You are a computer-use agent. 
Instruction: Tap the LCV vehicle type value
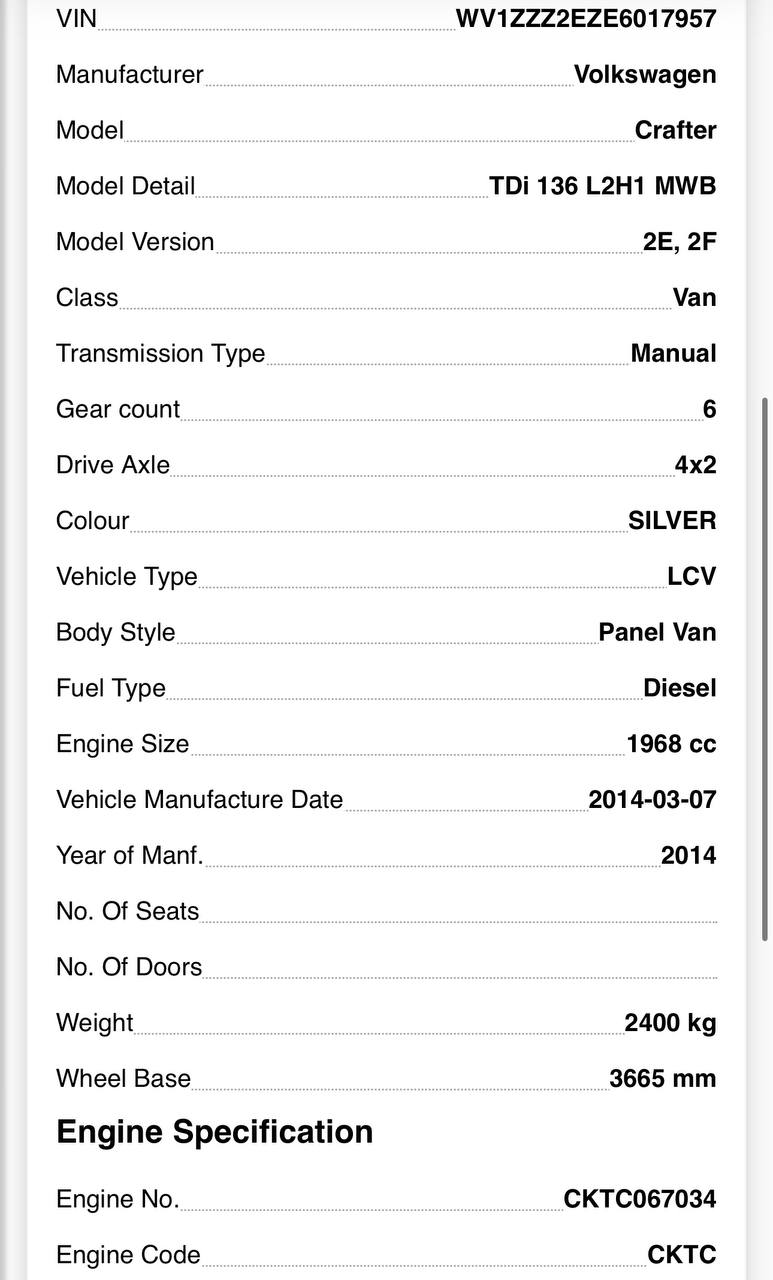[x=691, y=577]
